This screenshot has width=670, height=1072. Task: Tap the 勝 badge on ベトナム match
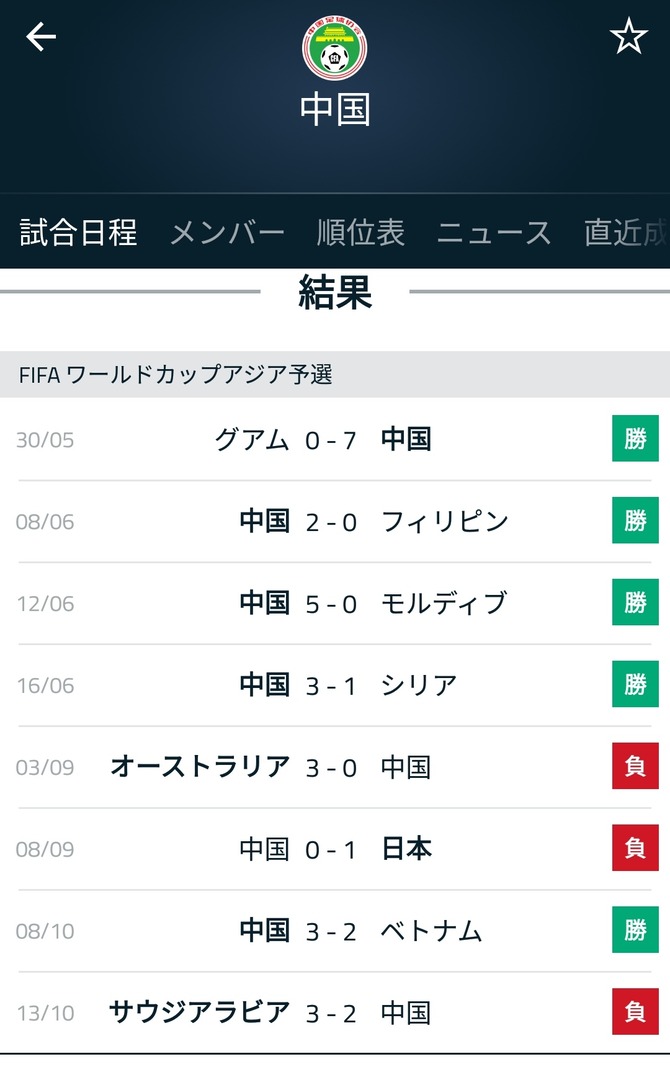click(635, 930)
